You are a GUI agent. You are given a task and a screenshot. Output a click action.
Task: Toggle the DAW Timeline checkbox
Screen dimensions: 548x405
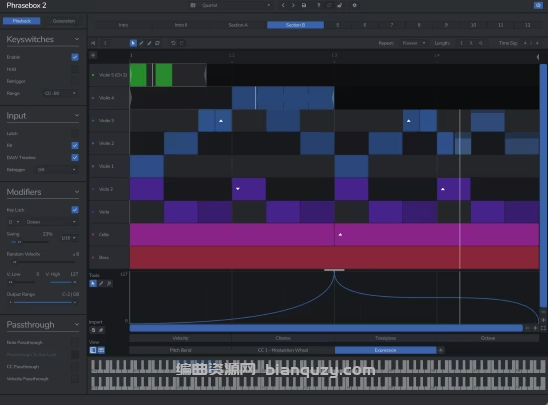click(75, 158)
